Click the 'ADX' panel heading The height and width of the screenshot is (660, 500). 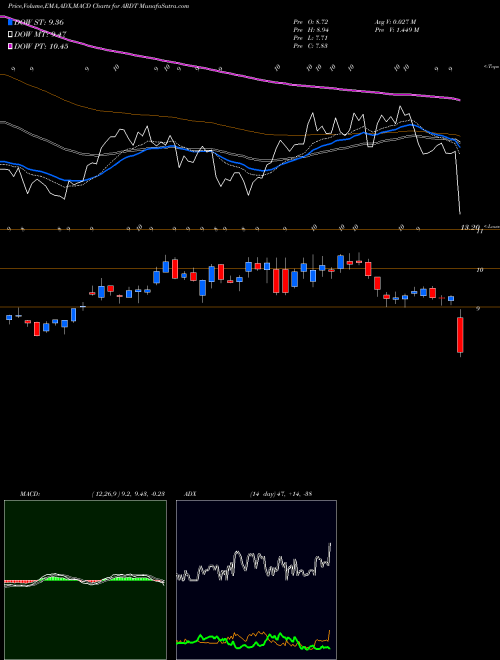[190, 494]
